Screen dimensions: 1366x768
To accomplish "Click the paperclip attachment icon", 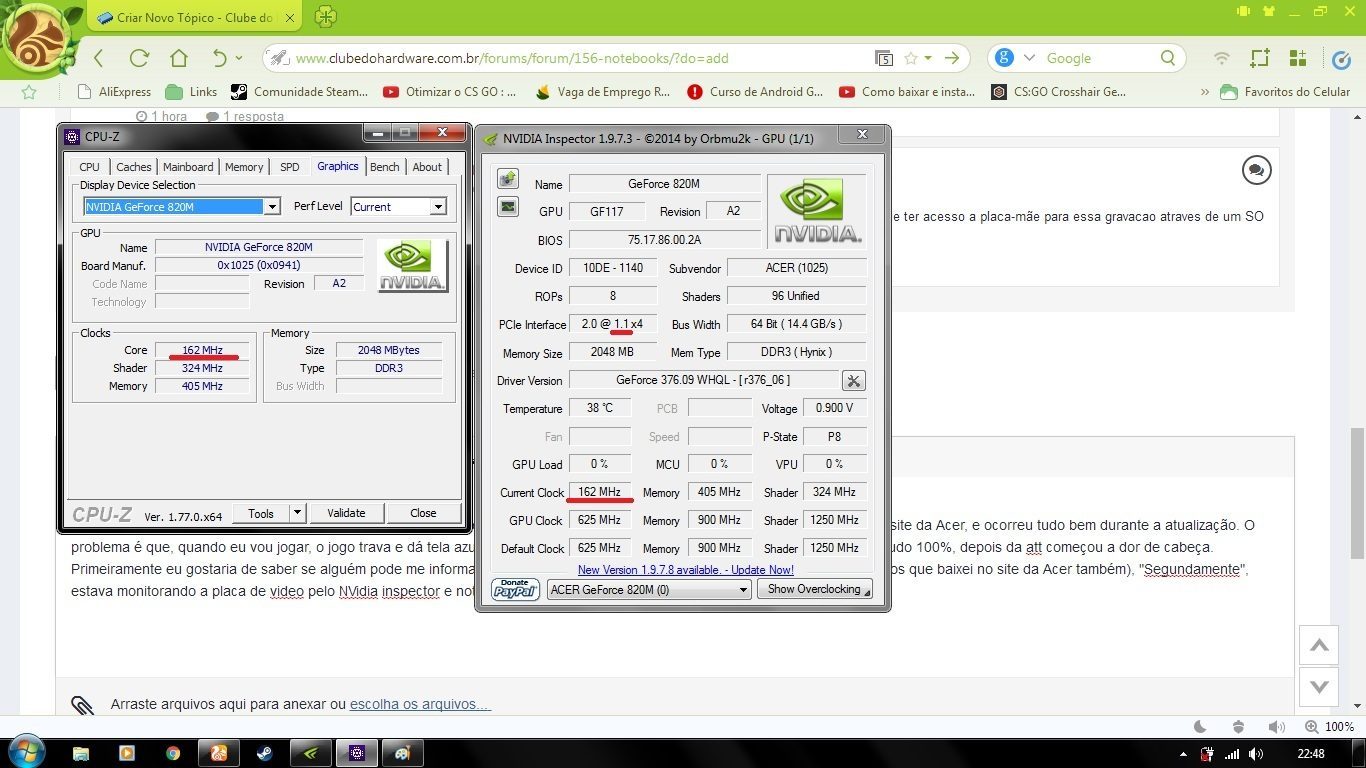I will coord(83,705).
